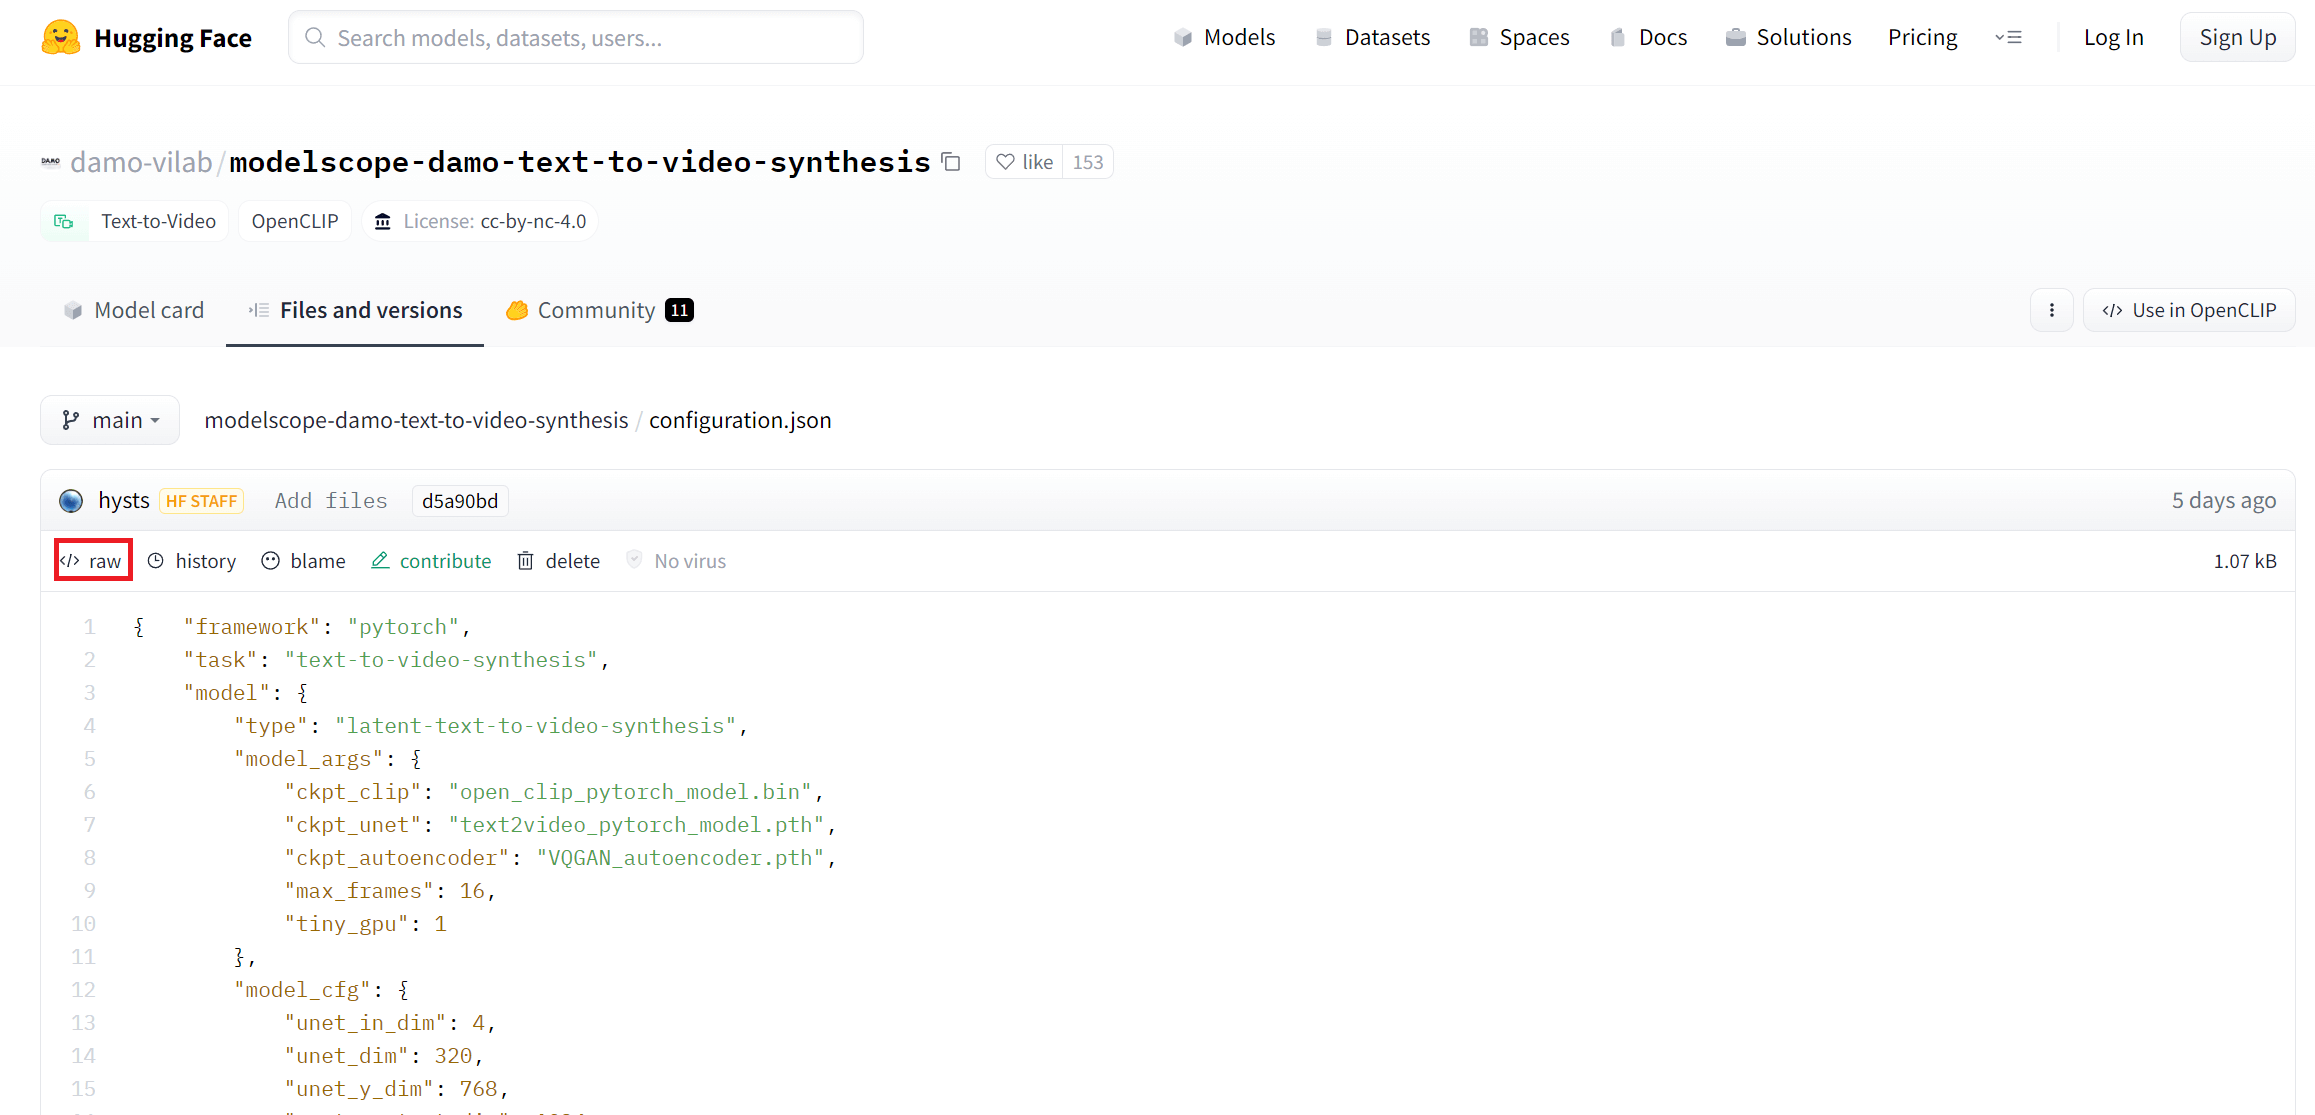Click inside the search models input field
This screenshot has width=2315, height=1115.
coord(575,37)
